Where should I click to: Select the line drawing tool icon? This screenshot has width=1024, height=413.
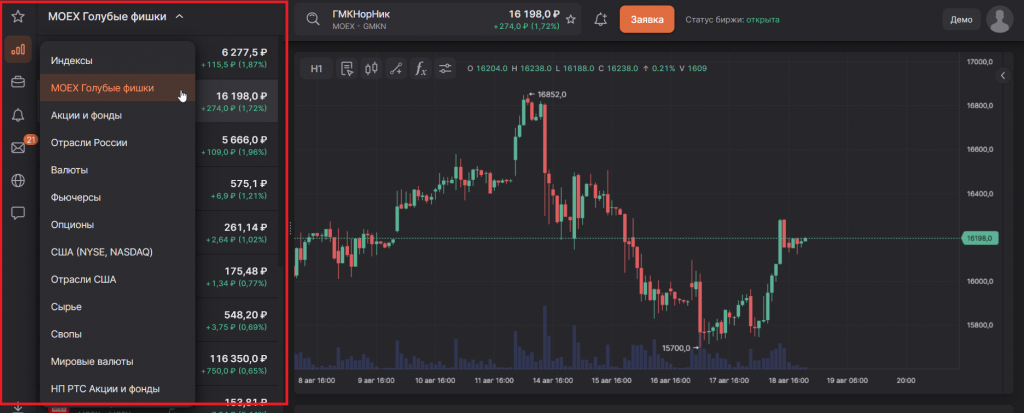tap(396, 69)
